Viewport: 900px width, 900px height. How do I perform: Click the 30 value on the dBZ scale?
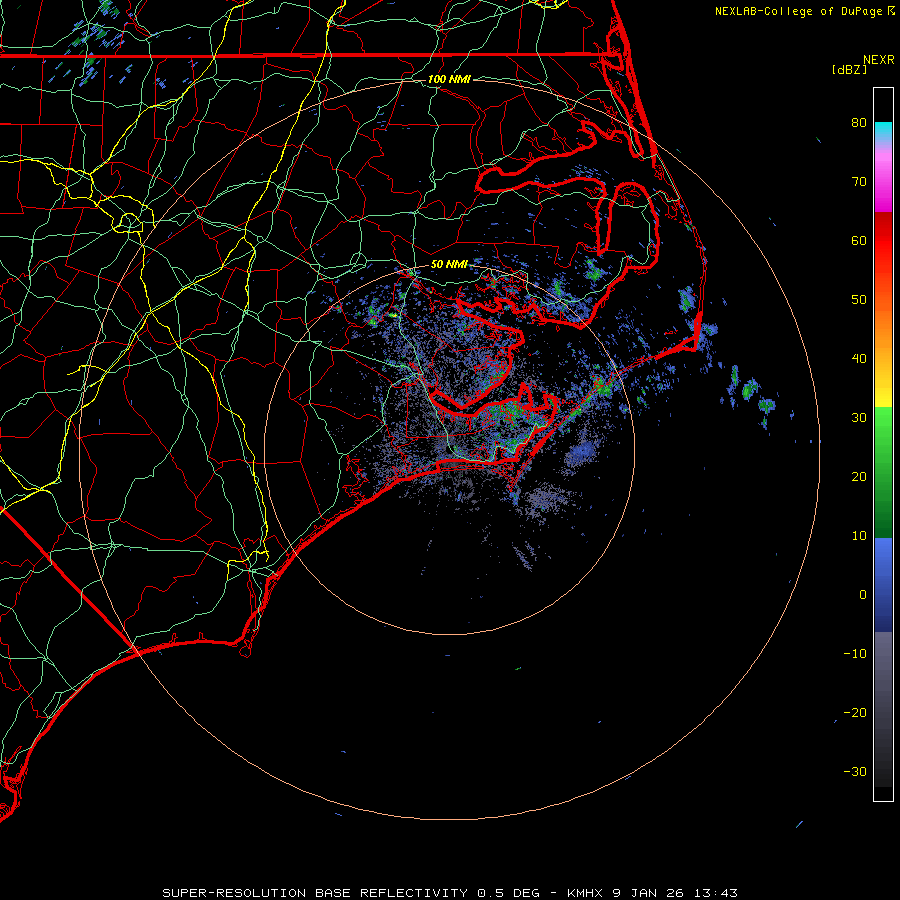[x=859, y=418]
